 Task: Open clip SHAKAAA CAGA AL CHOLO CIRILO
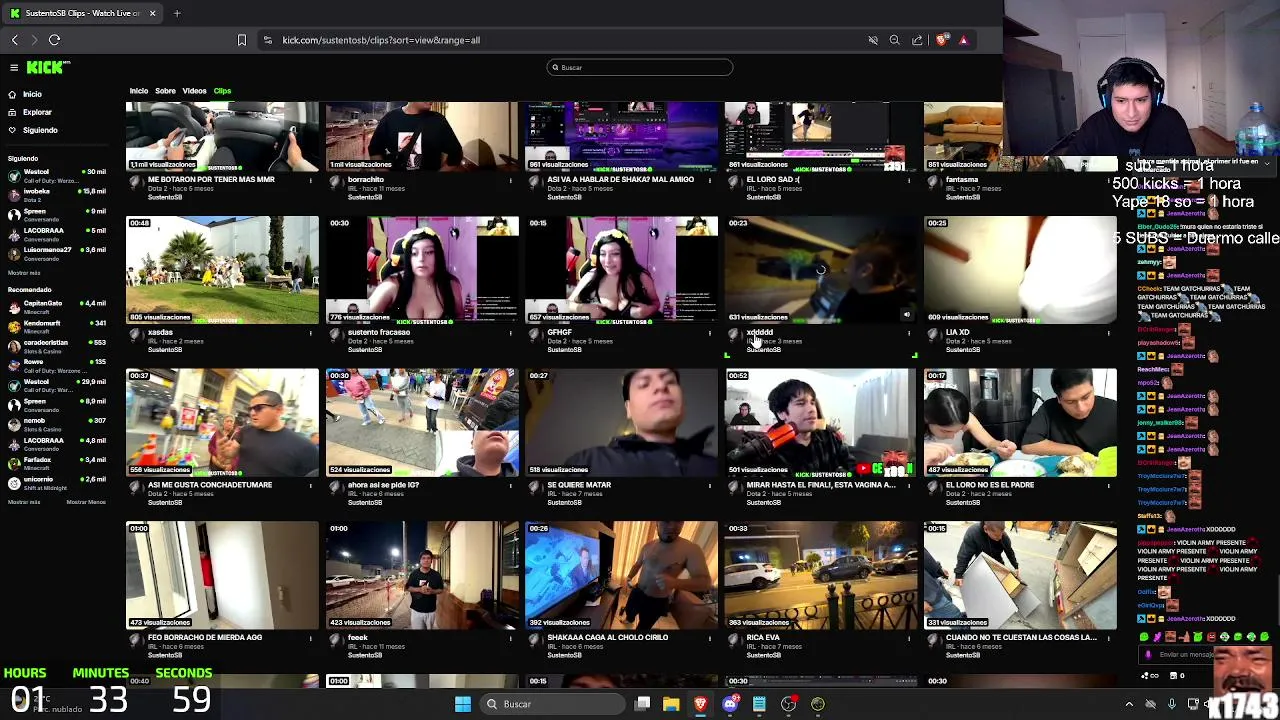pos(621,575)
